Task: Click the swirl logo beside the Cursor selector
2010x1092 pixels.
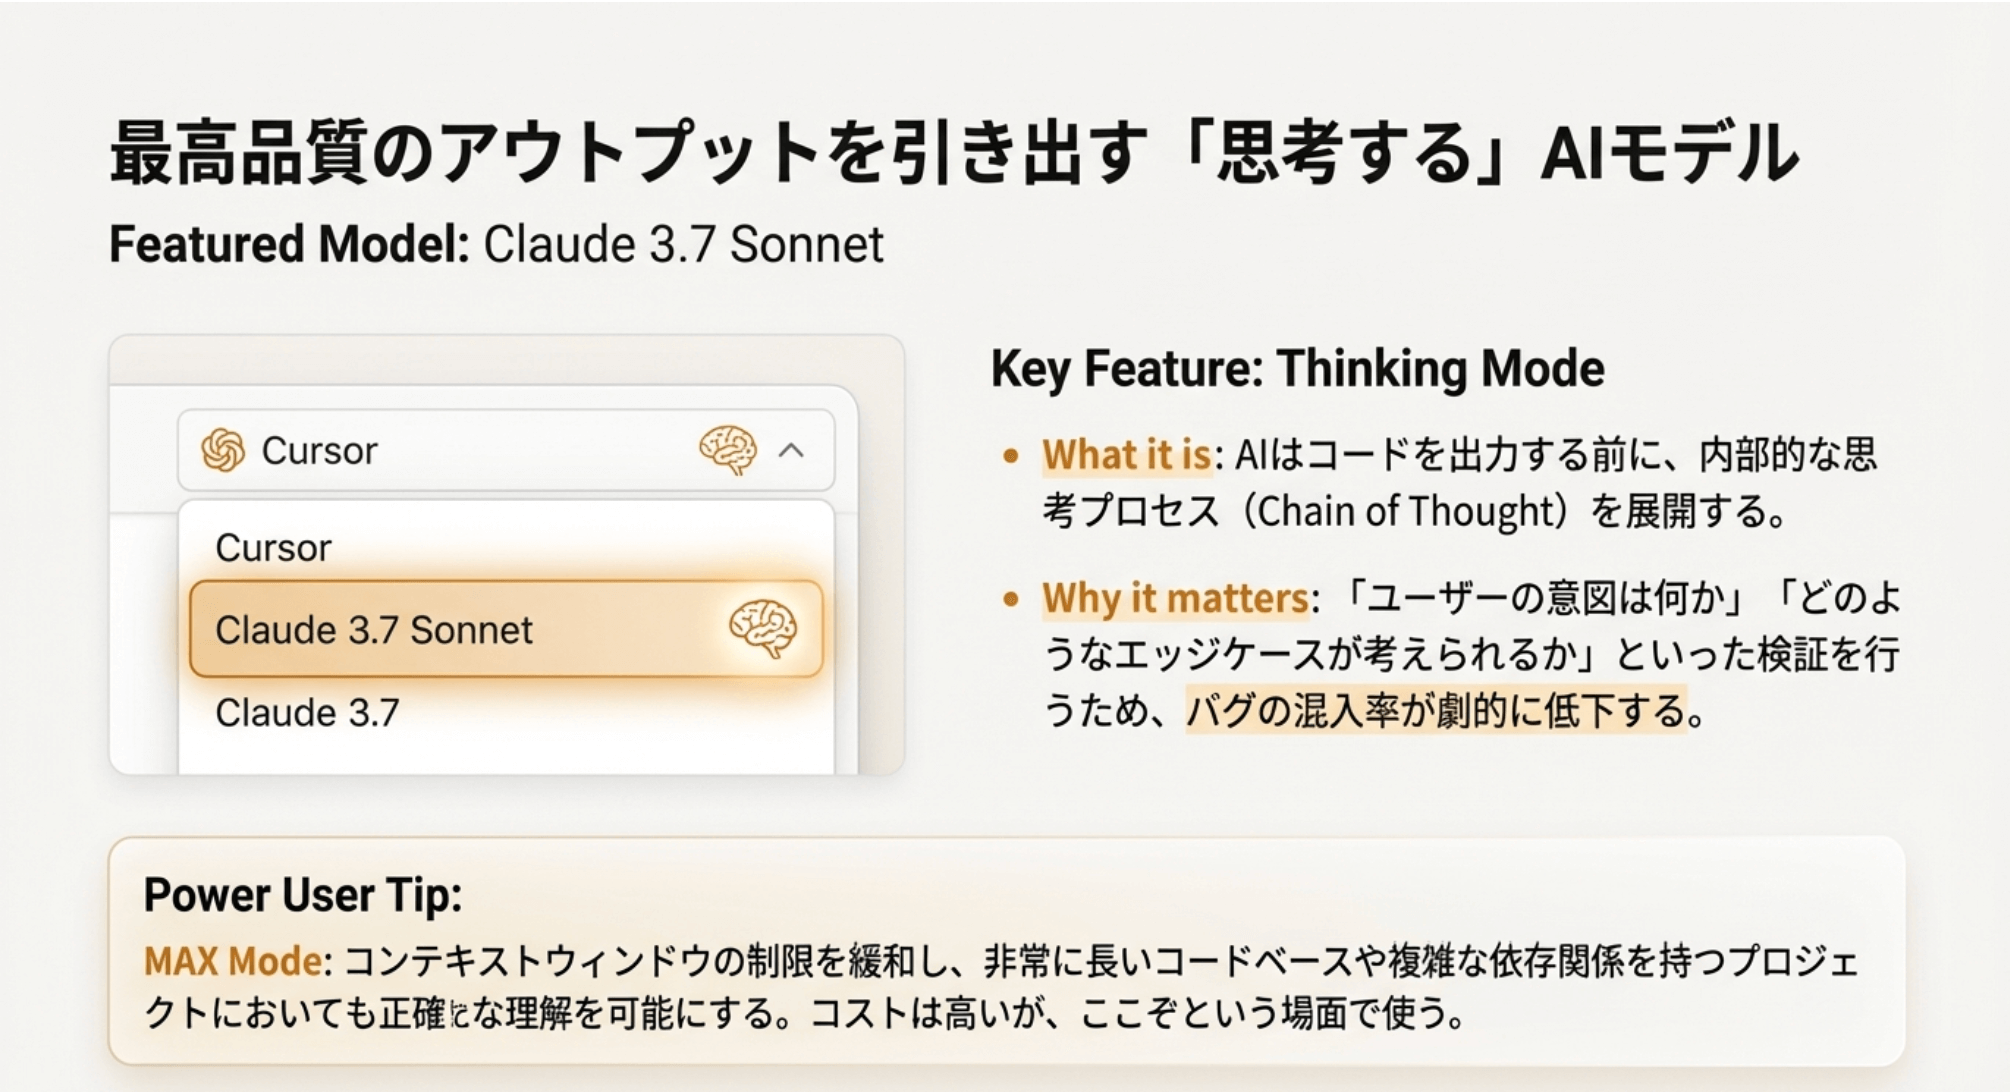Action: (222, 450)
